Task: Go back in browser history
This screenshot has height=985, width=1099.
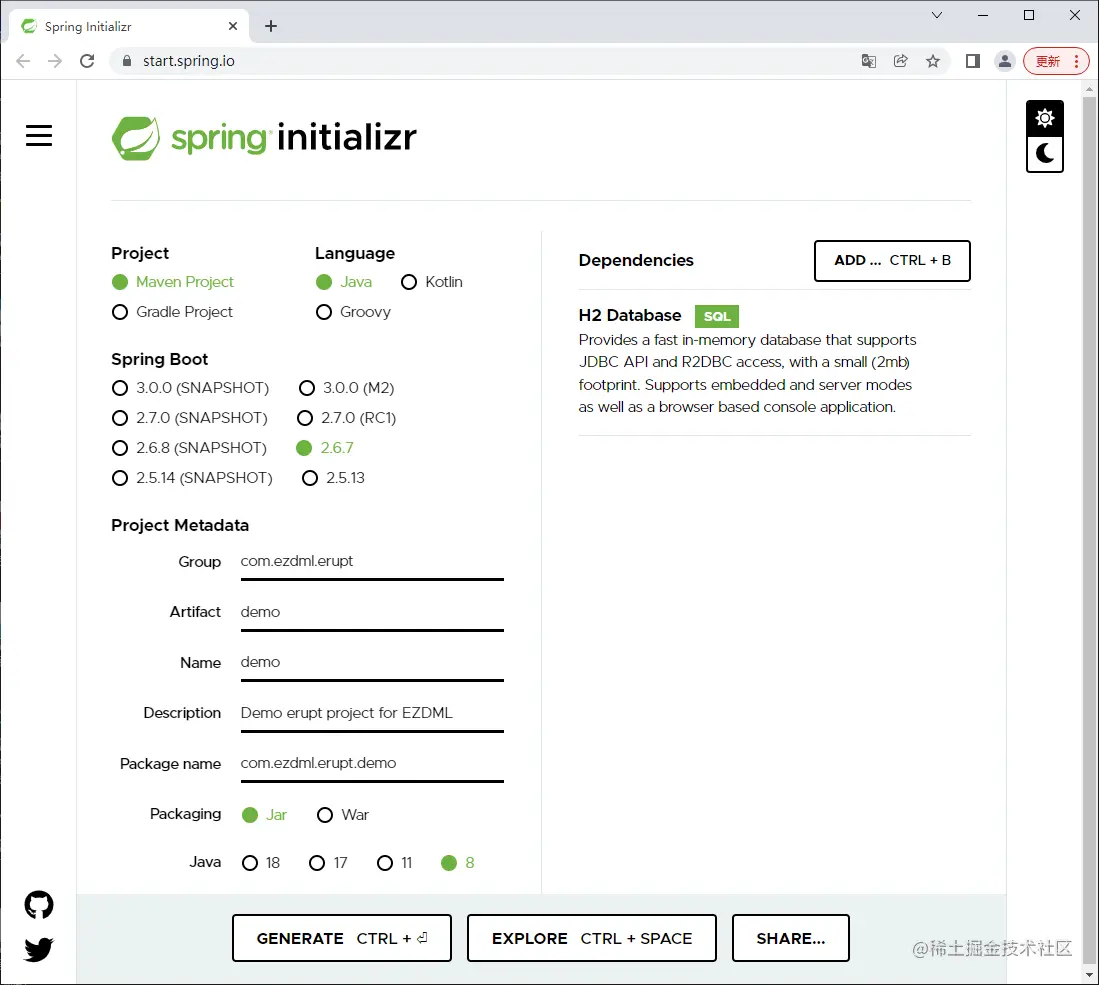Action: coord(23,61)
